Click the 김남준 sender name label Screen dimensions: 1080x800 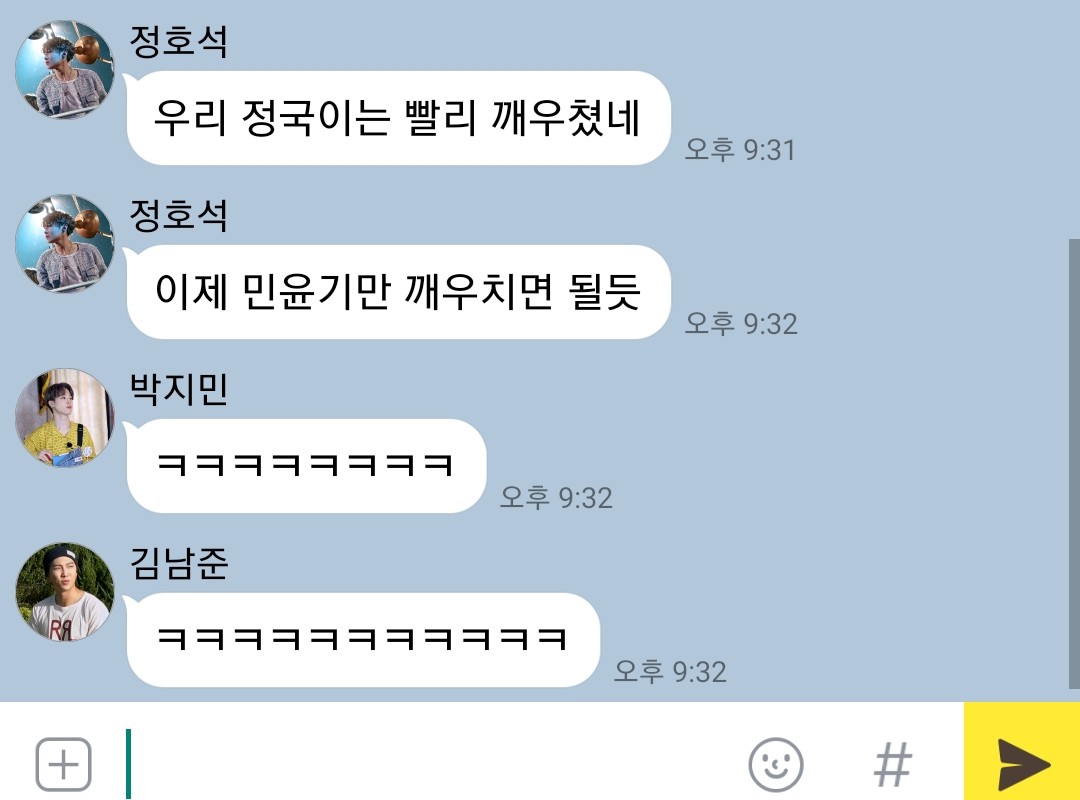(x=178, y=563)
